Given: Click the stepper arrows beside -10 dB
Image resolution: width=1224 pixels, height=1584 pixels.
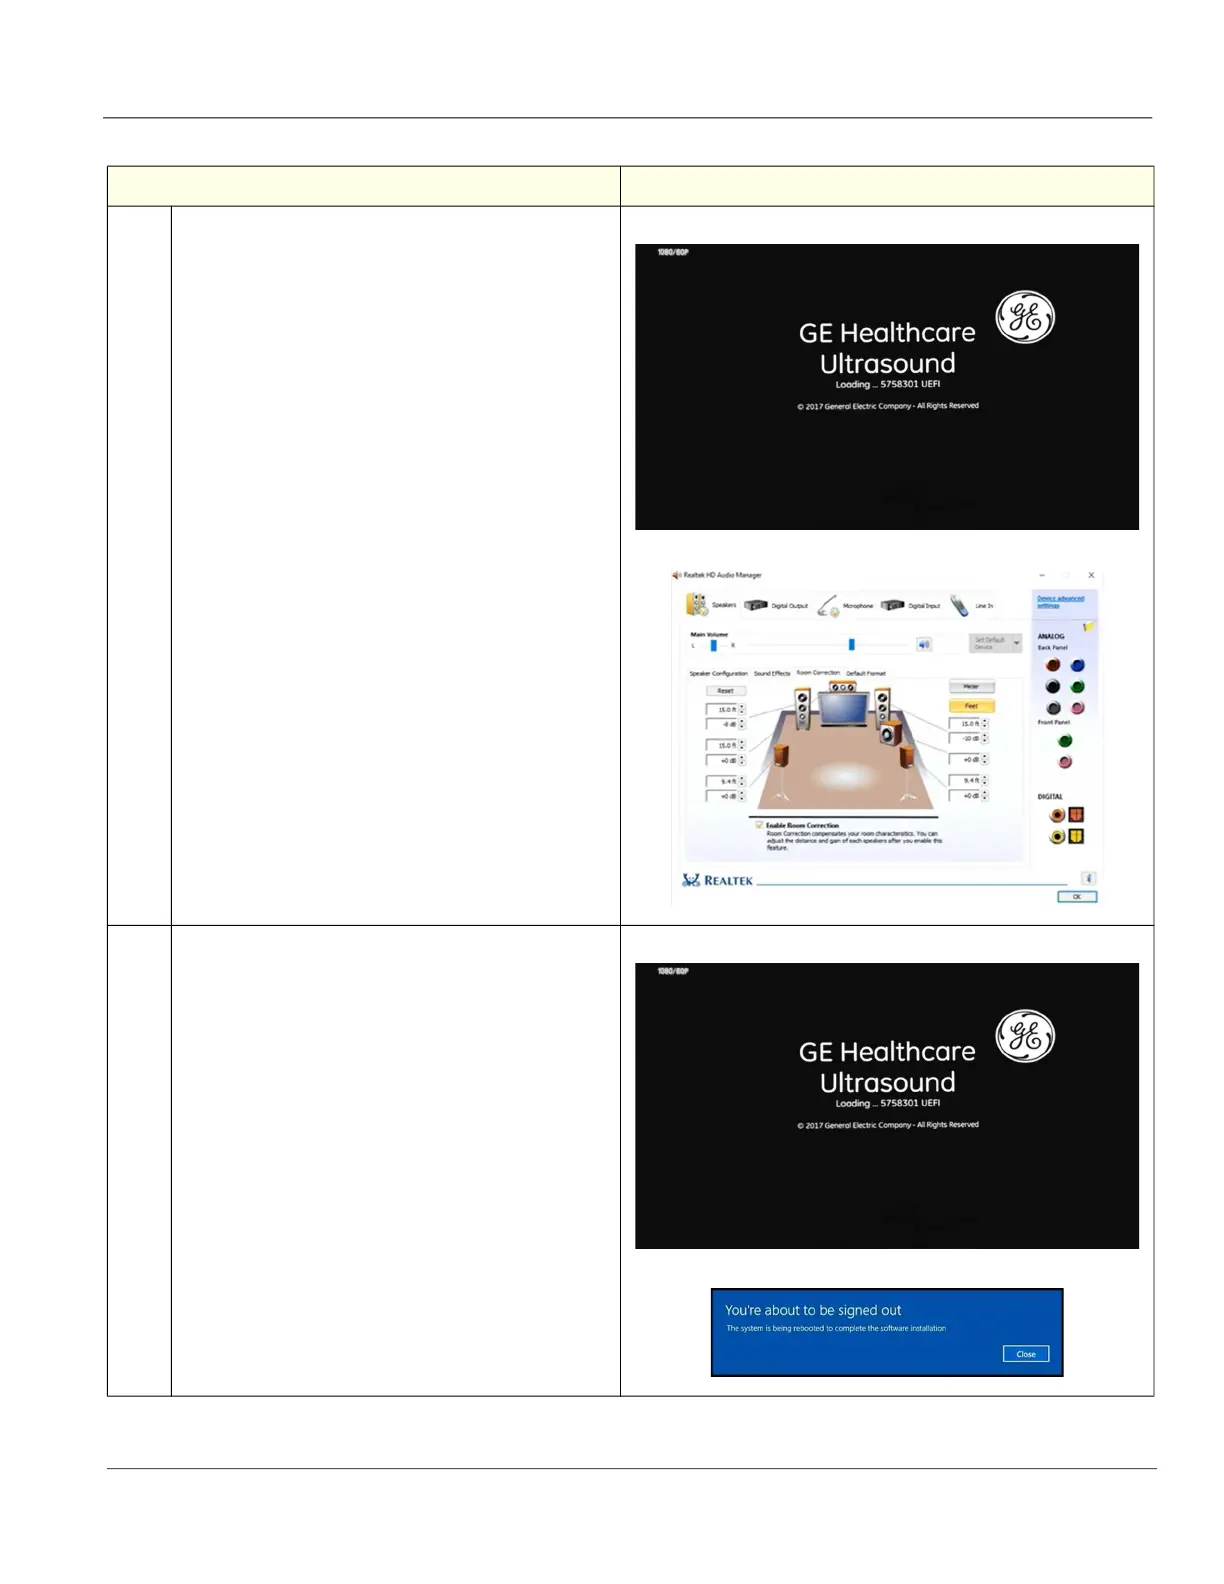Looking at the screenshot, I should point(984,738).
